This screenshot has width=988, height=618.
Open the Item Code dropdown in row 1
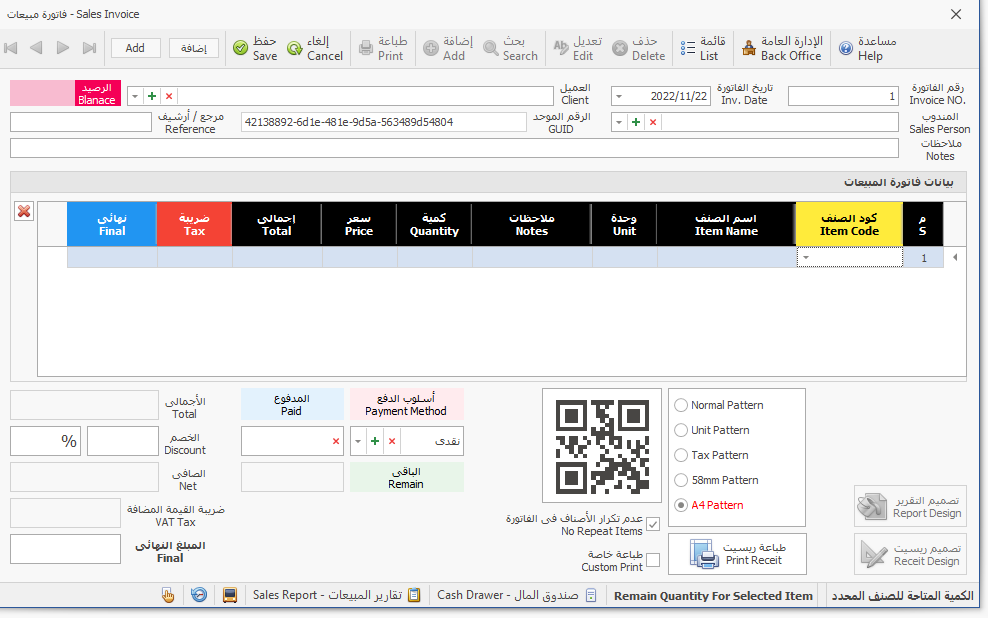pos(806,257)
